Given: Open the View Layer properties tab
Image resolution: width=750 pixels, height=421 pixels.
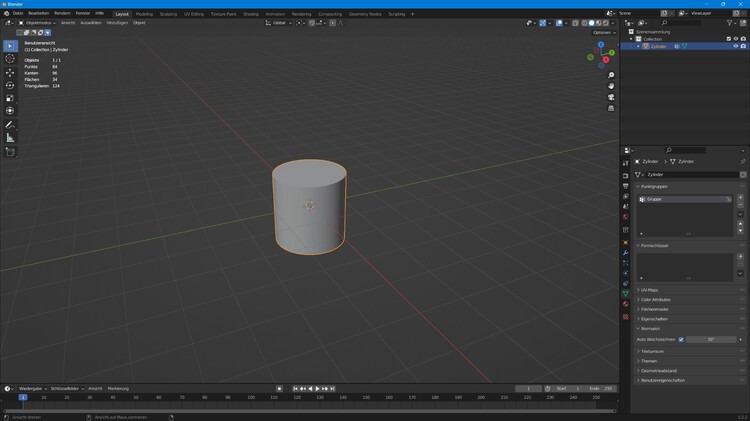Looking at the screenshot, I should coord(626,196).
